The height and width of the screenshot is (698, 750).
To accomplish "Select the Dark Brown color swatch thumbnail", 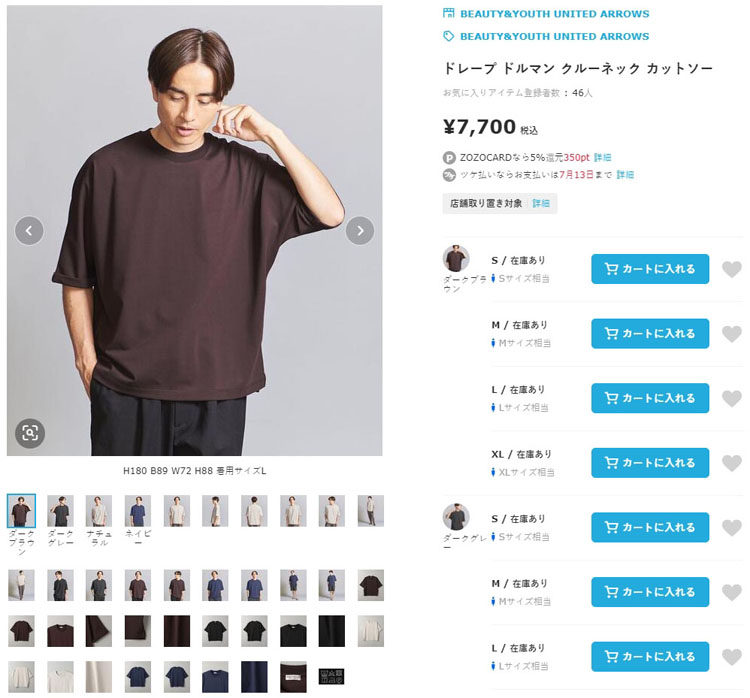I will click(x=21, y=510).
